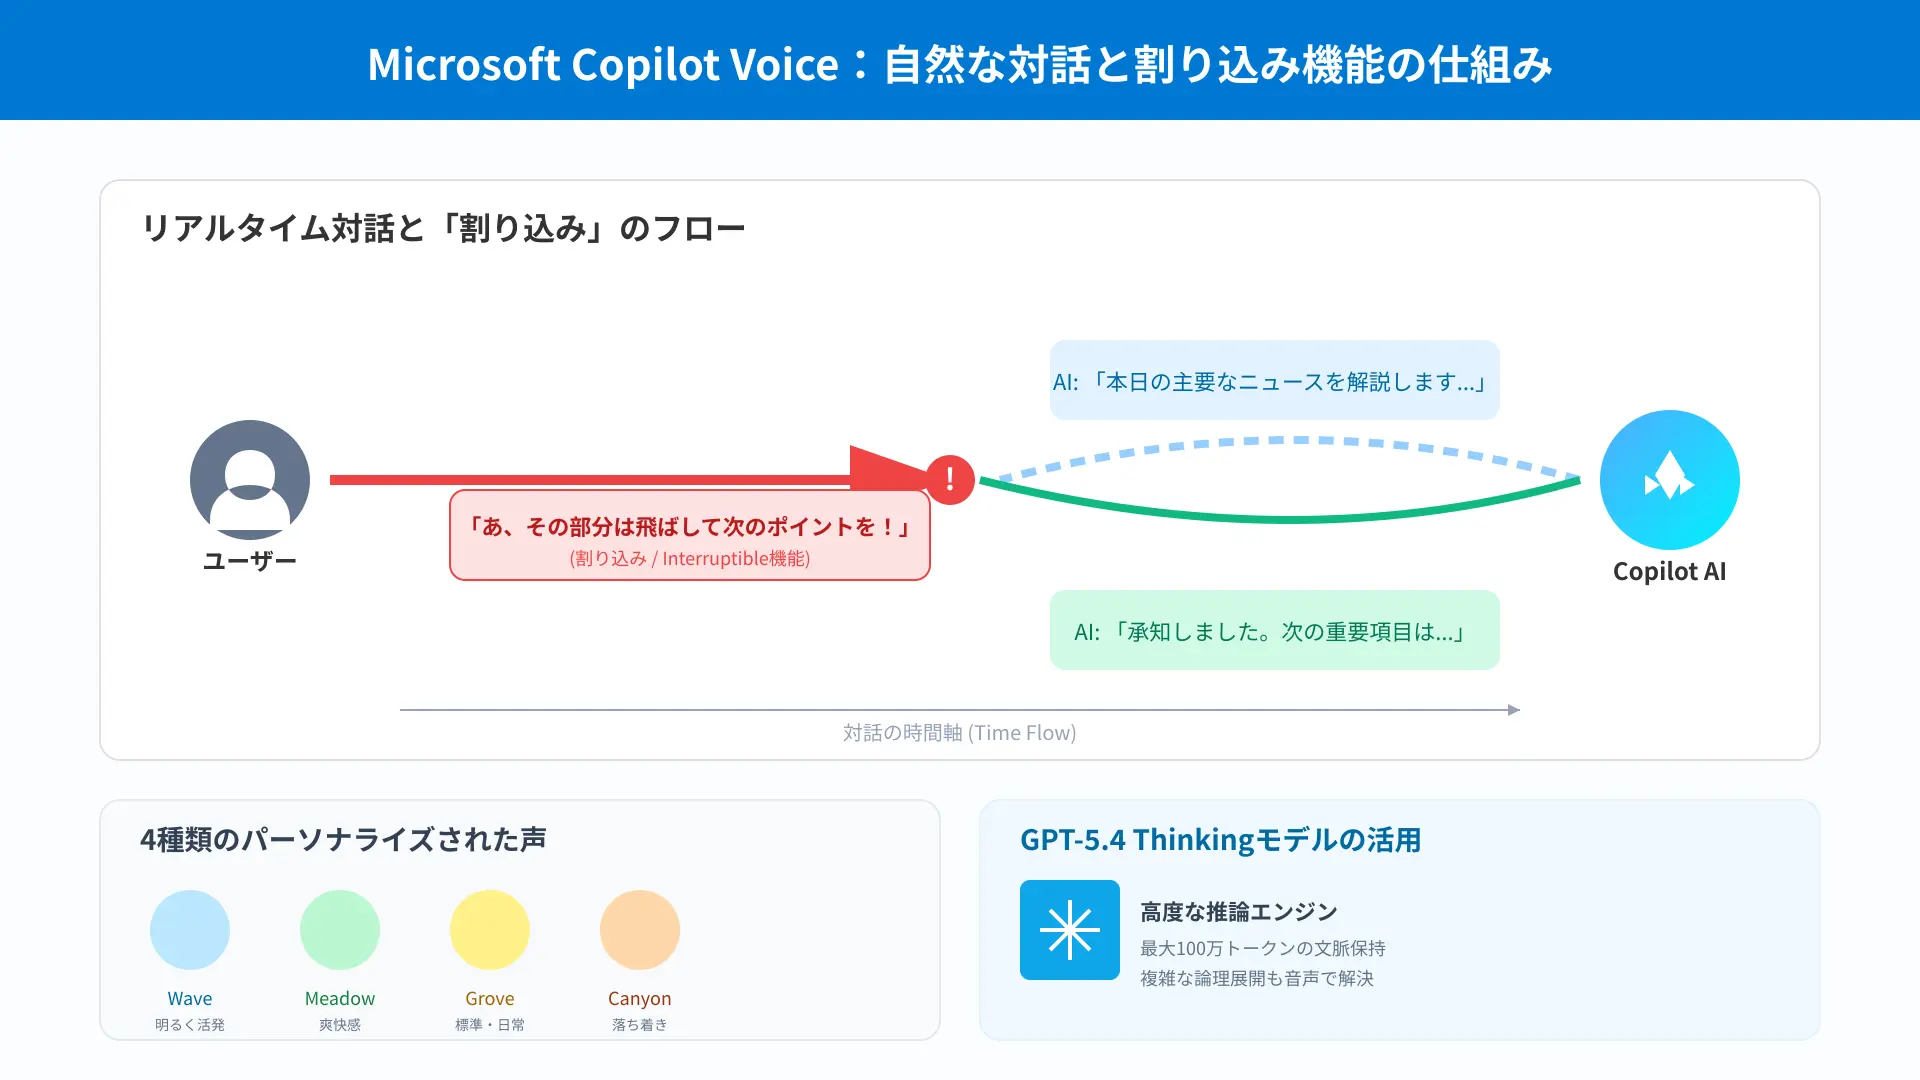Click the 落ち着き description under Canyon
Viewport: 1920px width, 1080px height.
pyautogui.click(x=640, y=1025)
